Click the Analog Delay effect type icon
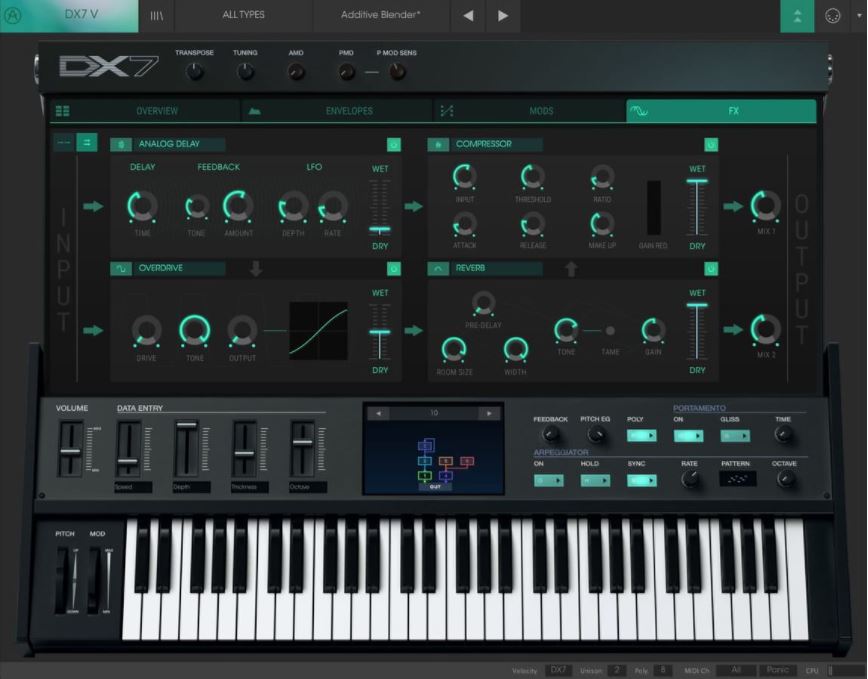 (122, 144)
